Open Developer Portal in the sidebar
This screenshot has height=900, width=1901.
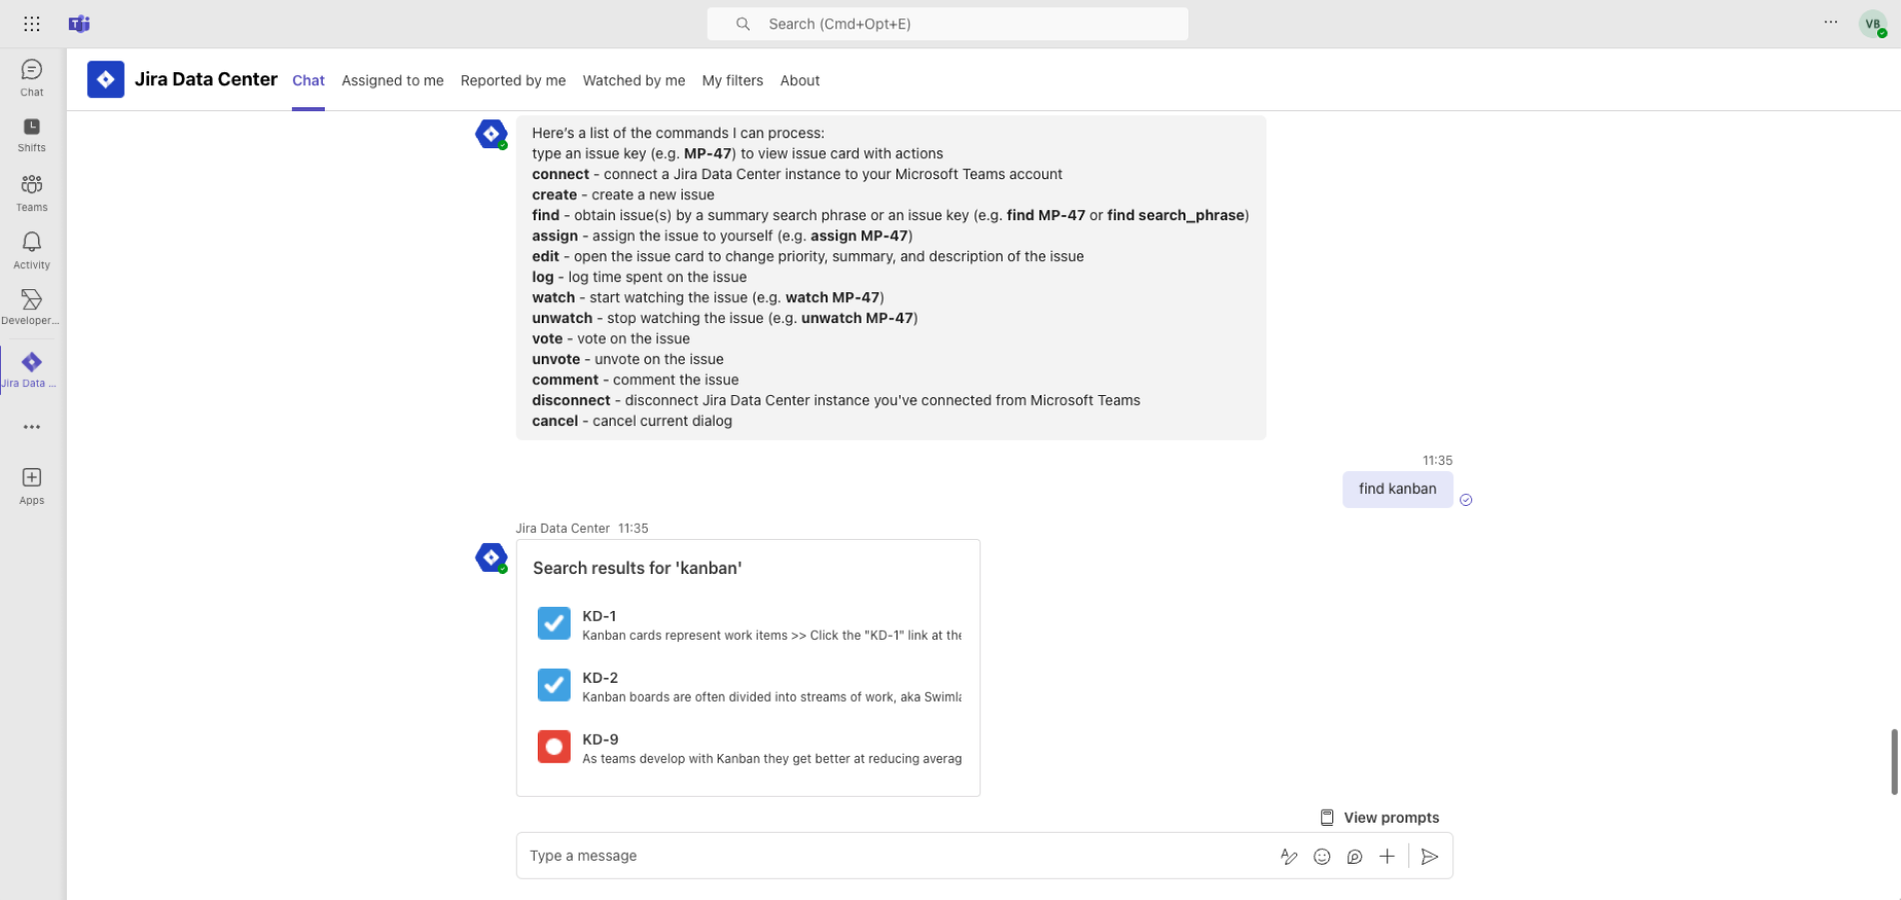coord(32,307)
